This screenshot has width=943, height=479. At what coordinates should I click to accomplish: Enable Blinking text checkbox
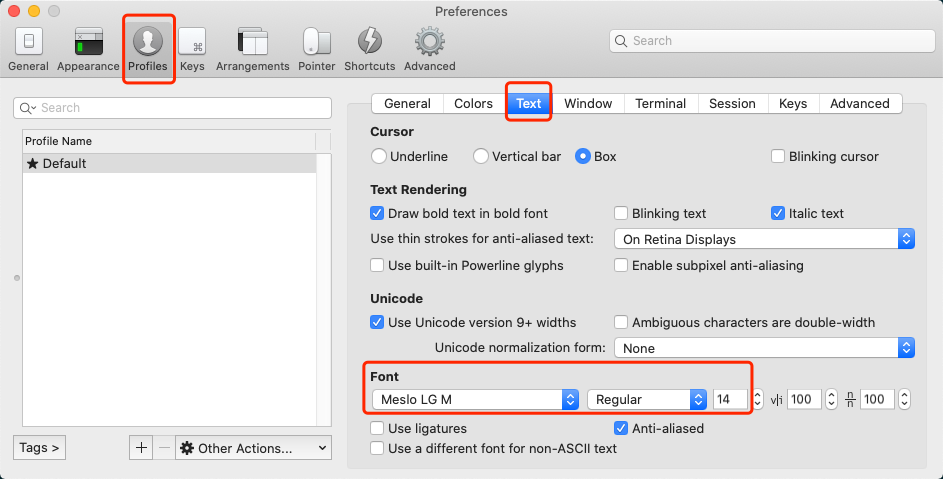[x=621, y=213]
